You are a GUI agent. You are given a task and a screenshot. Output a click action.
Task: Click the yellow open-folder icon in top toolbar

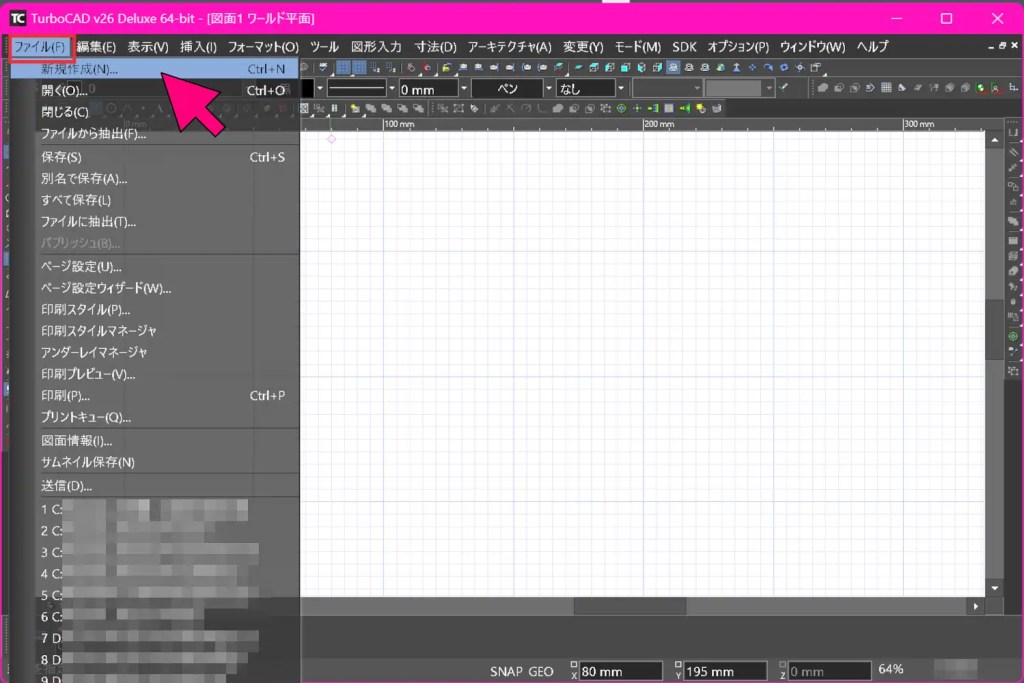[446, 67]
